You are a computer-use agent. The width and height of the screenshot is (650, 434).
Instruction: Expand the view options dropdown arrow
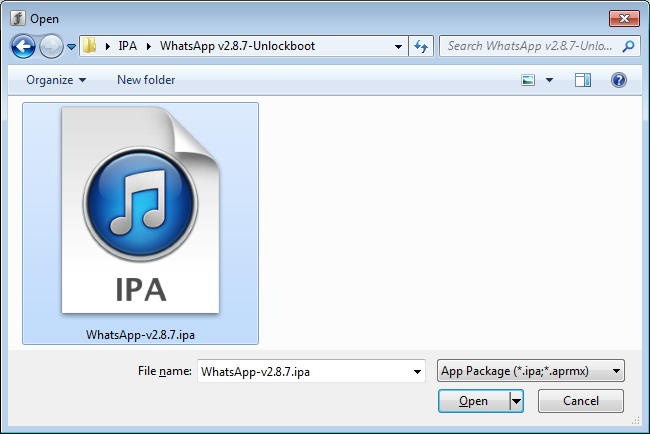click(x=549, y=79)
